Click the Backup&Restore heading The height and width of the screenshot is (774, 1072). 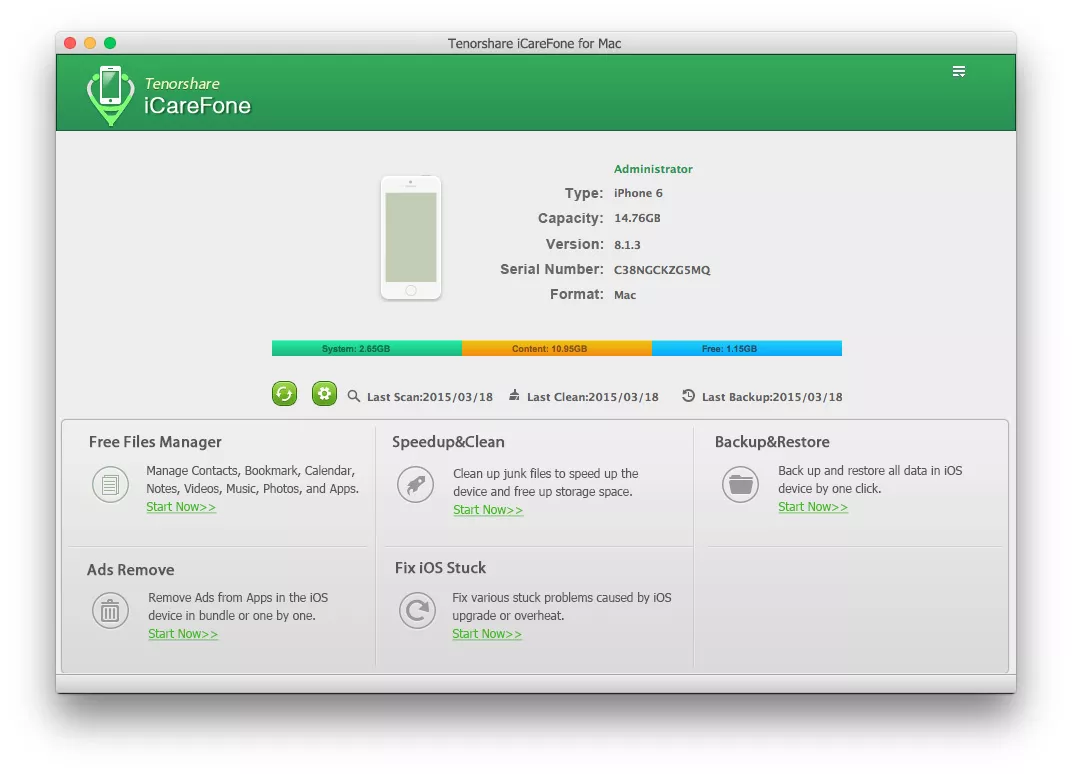click(x=773, y=442)
